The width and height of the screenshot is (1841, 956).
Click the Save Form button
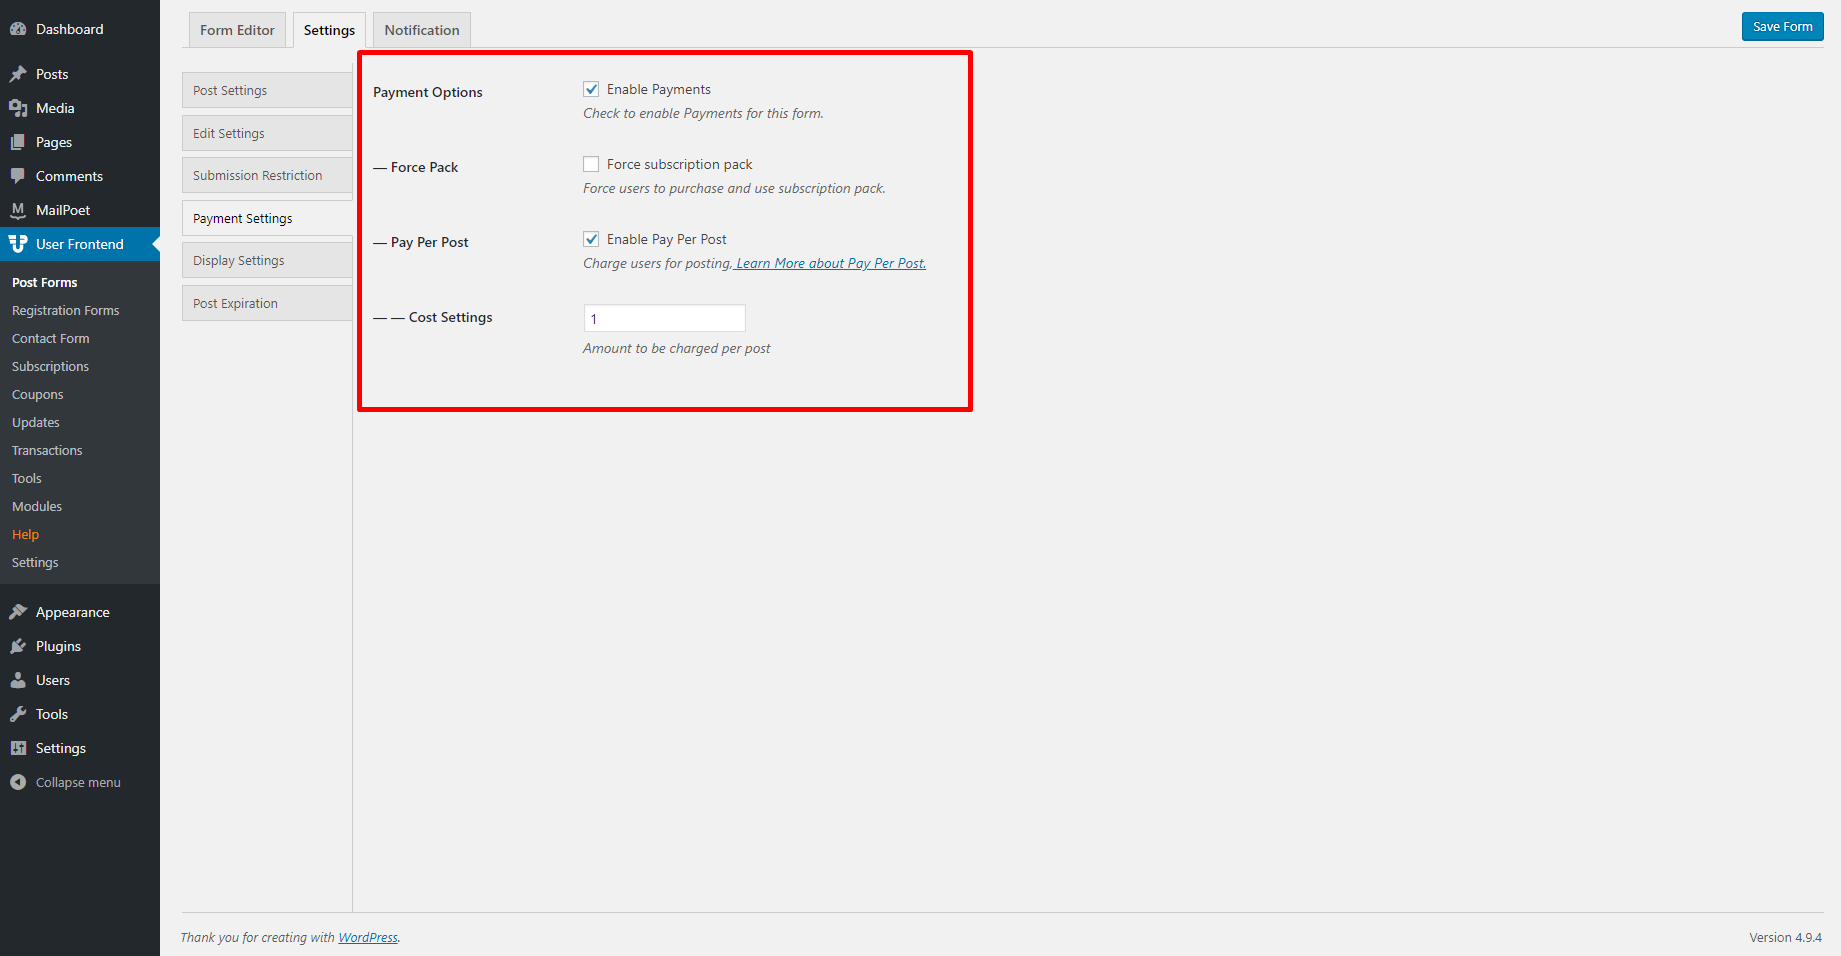(x=1782, y=27)
